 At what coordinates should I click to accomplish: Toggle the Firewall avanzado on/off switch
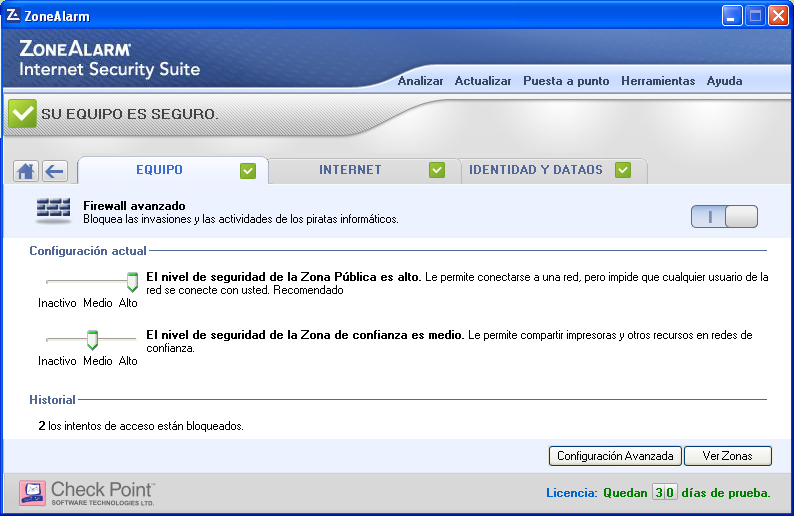click(x=724, y=217)
